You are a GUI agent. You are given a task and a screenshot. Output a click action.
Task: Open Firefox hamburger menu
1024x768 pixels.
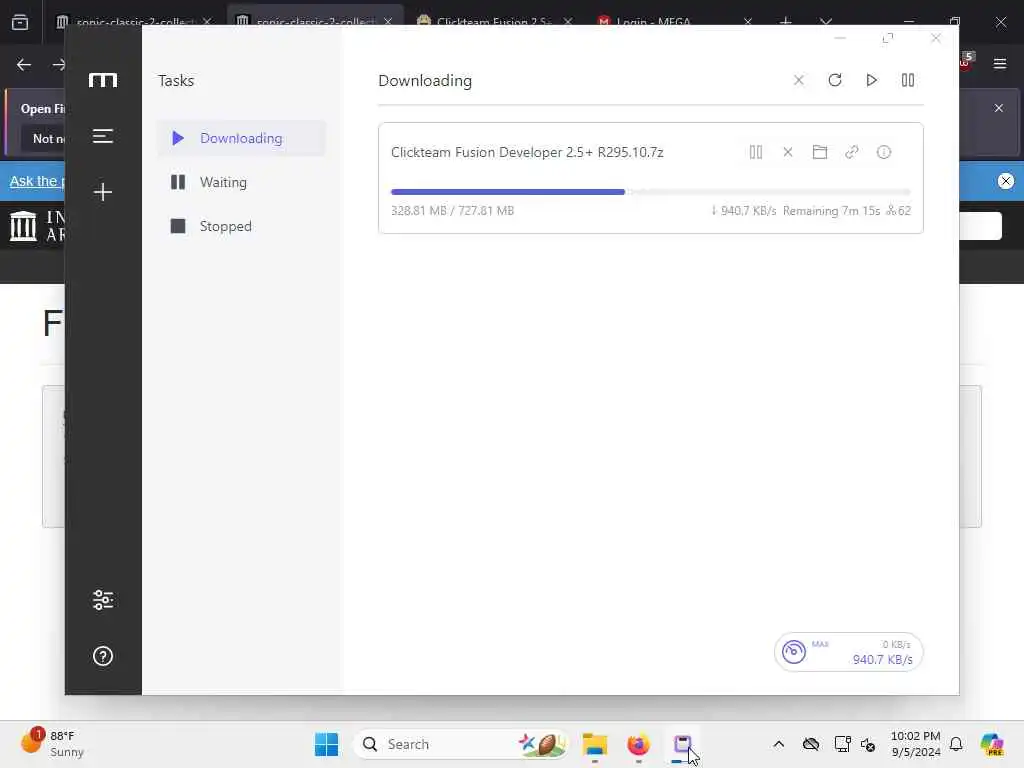(x=1000, y=63)
